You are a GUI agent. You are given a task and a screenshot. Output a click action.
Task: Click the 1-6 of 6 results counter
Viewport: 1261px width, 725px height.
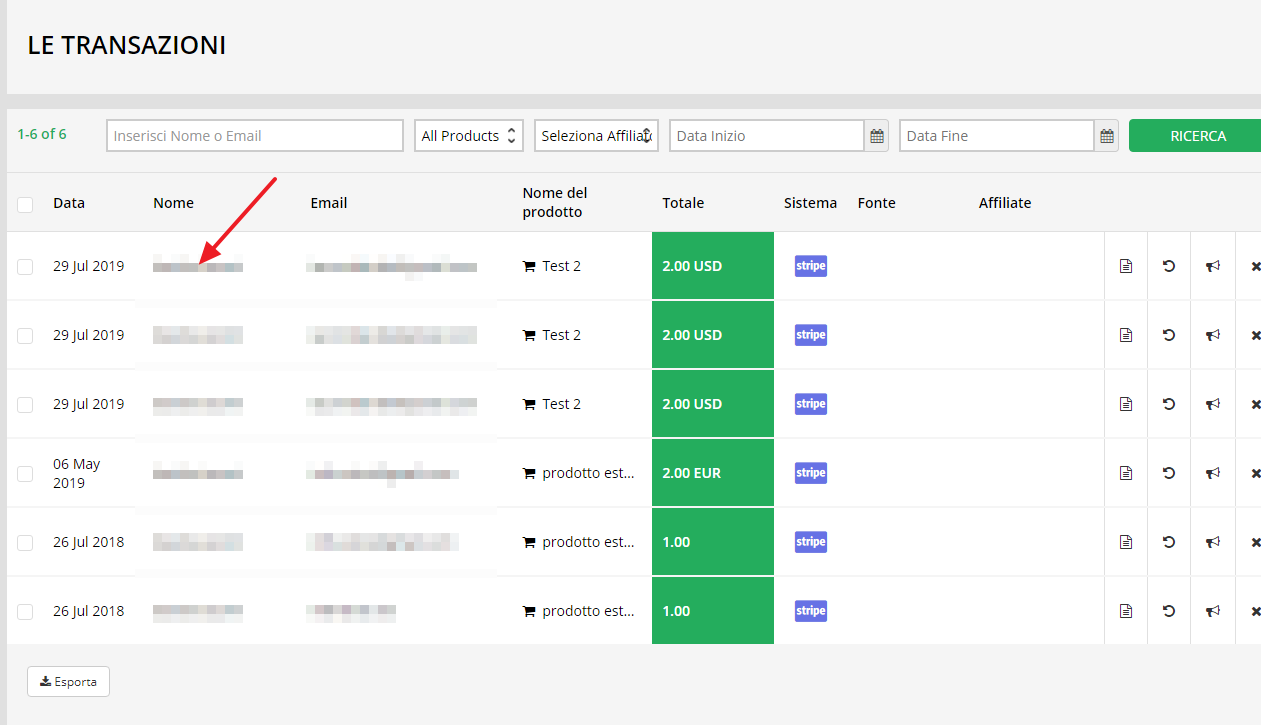tap(42, 134)
